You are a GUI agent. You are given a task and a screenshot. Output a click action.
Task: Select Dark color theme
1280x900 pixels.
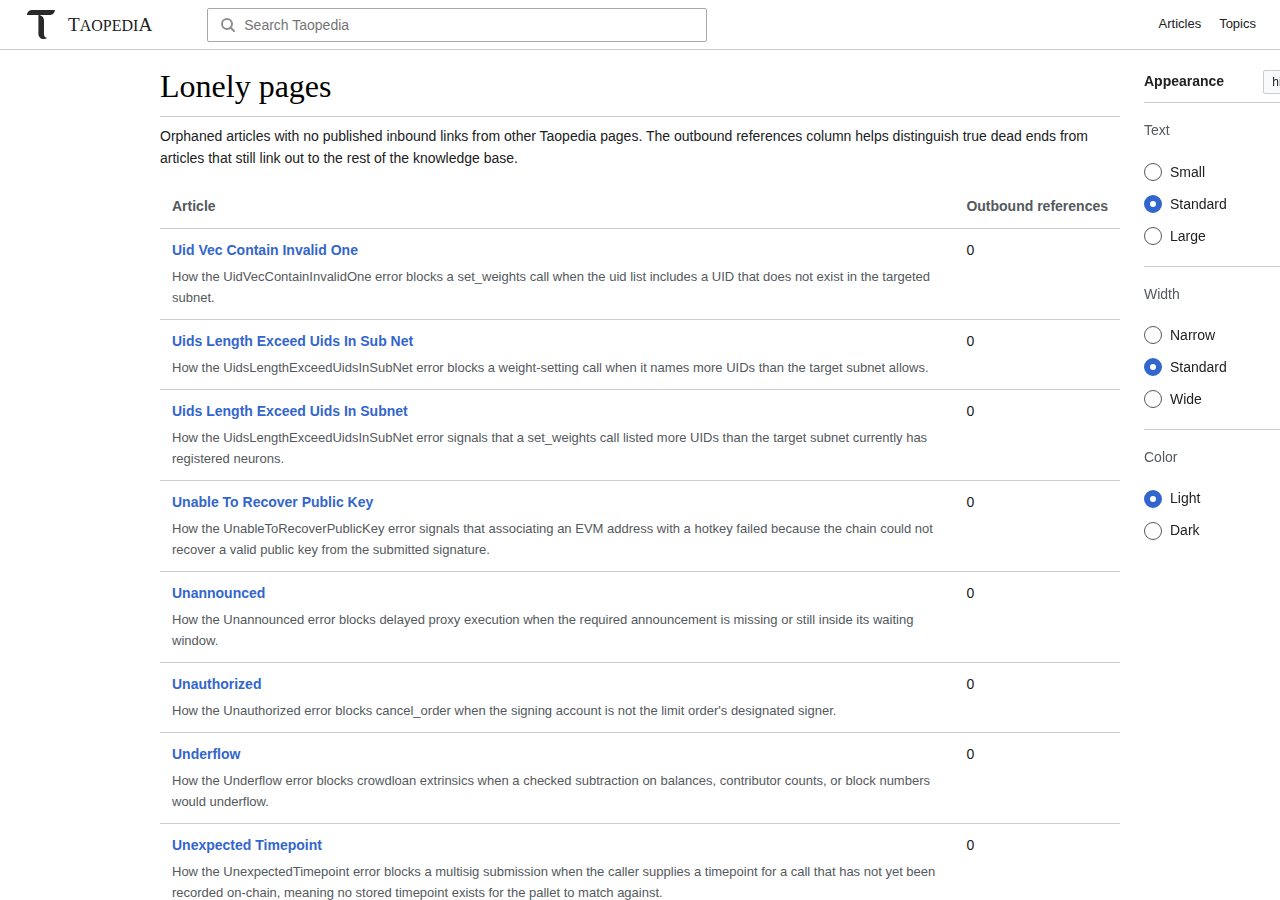(1153, 530)
